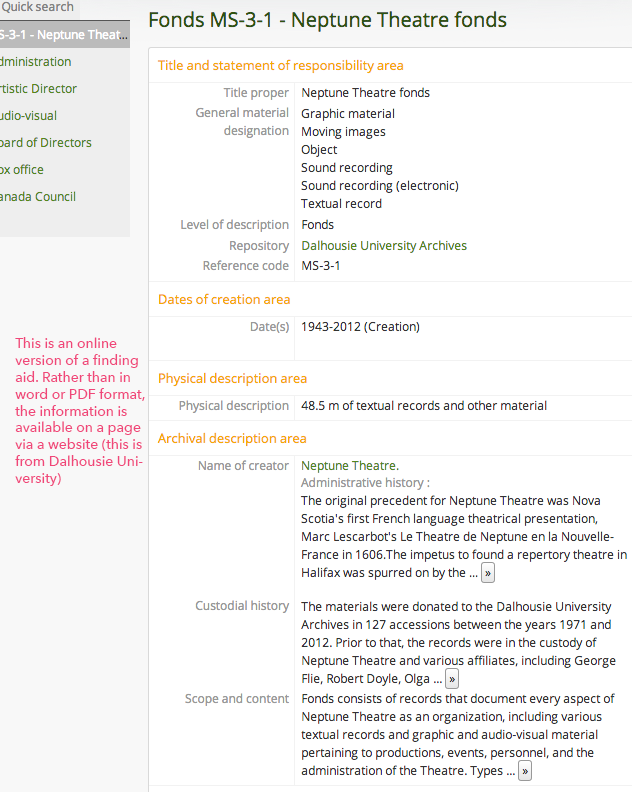
Task: Select the 48.5 m of textual records text
Action: pyautogui.click(x=424, y=406)
